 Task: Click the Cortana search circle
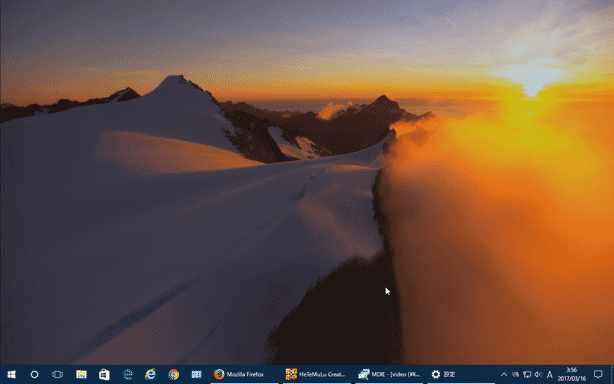pyautogui.click(x=34, y=375)
